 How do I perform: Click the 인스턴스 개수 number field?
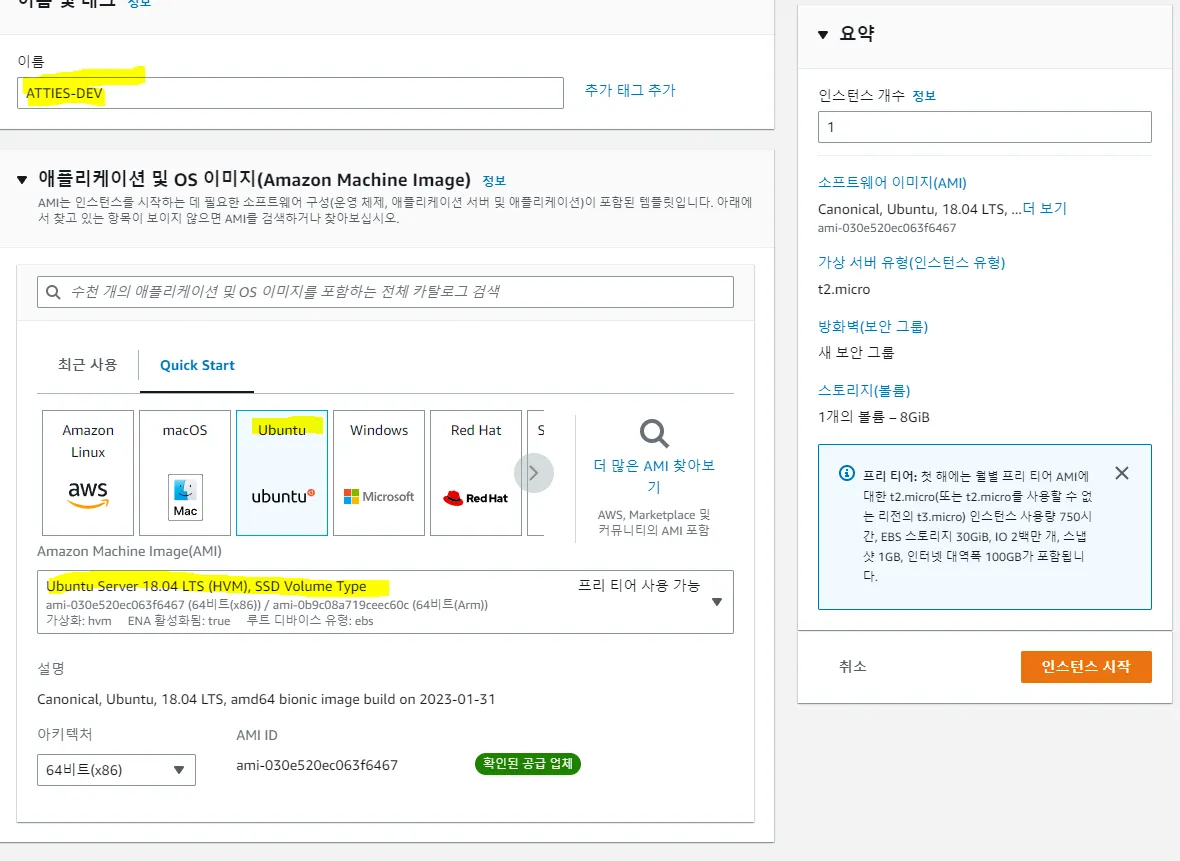coord(985,127)
